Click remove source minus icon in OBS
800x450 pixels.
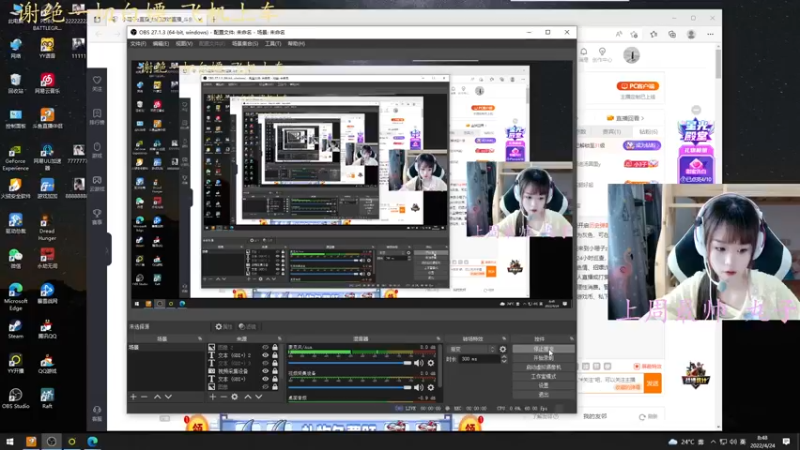223,396
